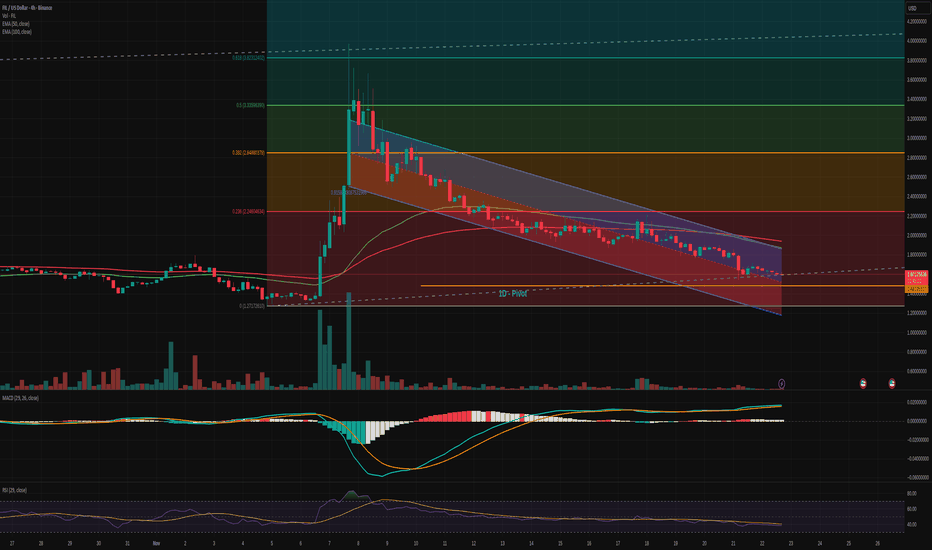Click the orange pivot price label
Viewport: 932px width, 550px height.
[917, 287]
